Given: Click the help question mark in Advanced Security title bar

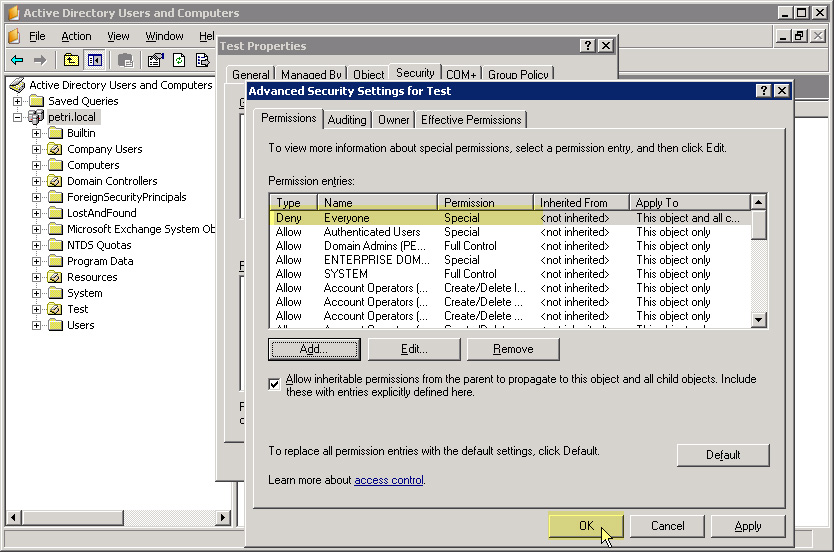Looking at the screenshot, I should [x=764, y=90].
